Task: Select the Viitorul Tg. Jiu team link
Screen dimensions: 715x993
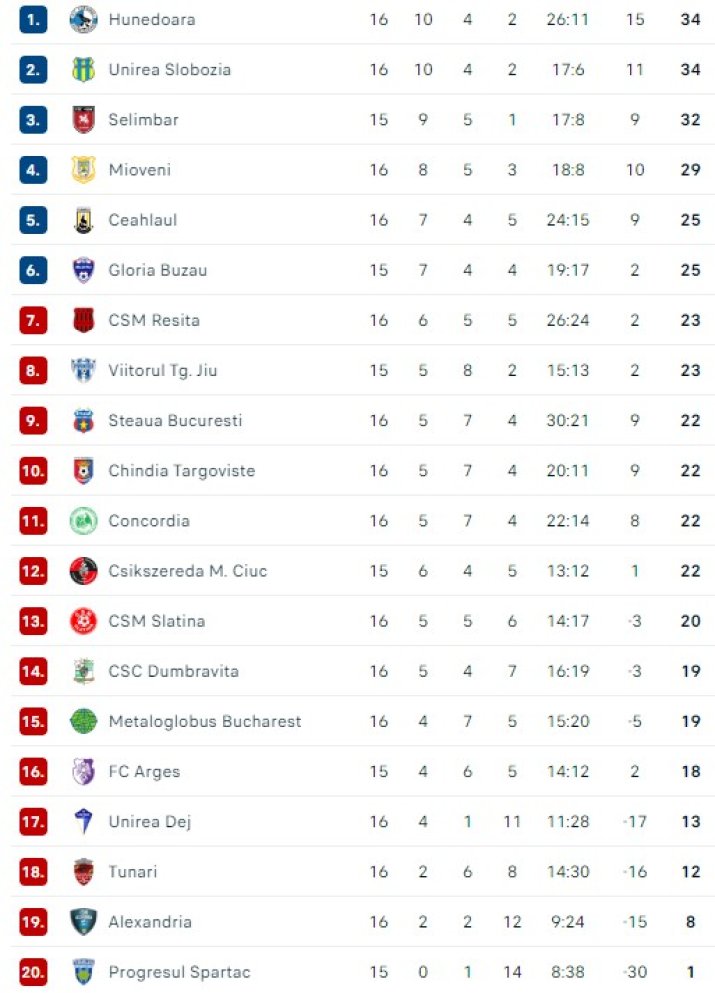Action: pyautogui.click(x=163, y=370)
